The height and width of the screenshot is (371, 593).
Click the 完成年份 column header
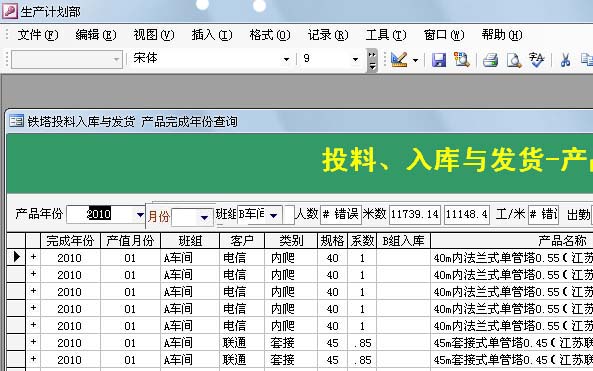(x=70, y=241)
